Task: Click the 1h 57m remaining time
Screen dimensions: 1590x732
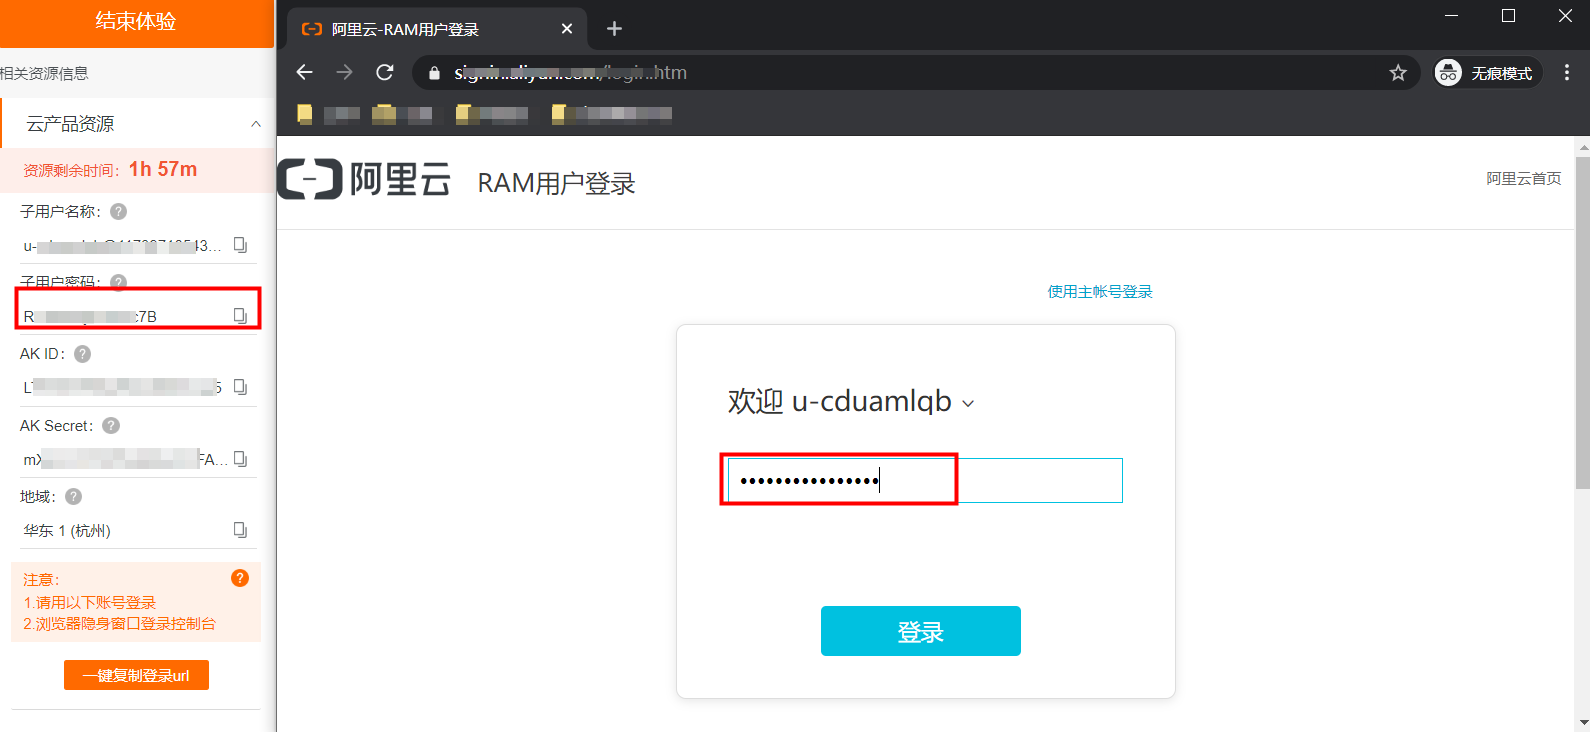Action: click(163, 170)
